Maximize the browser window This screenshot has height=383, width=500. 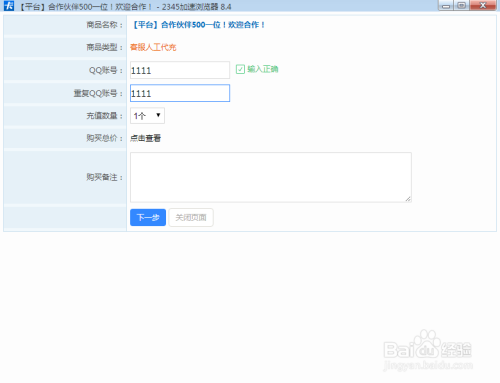click(461, 6)
